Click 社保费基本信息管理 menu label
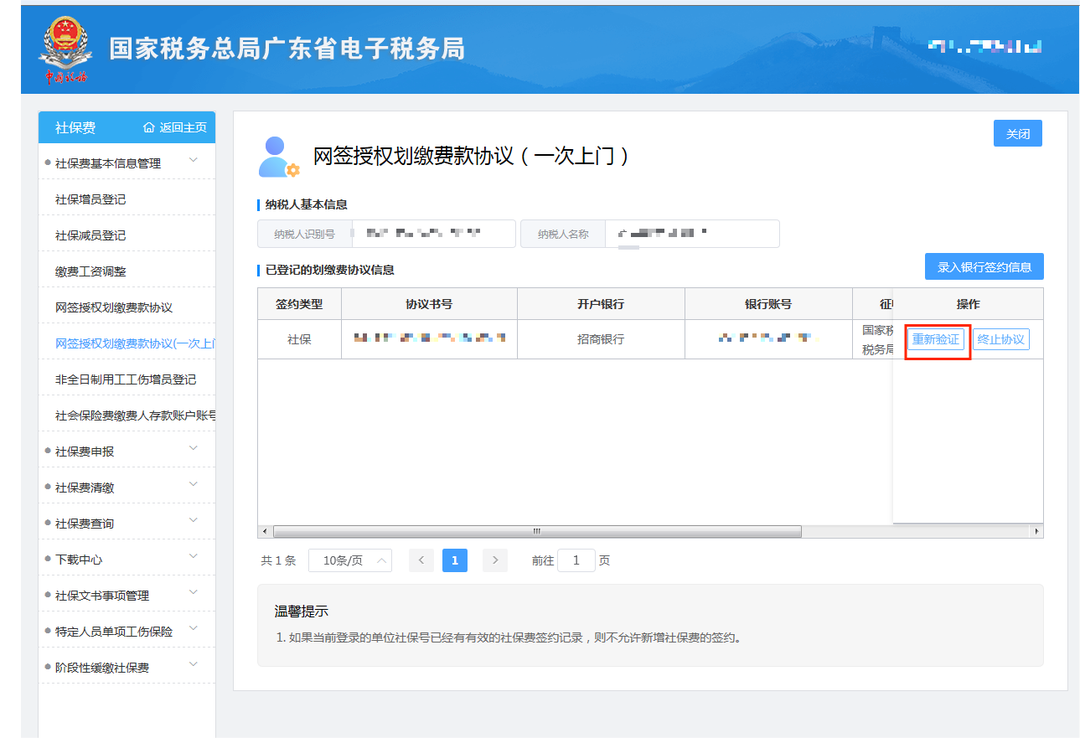1080x738 pixels. pyautogui.click(x=107, y=163)
